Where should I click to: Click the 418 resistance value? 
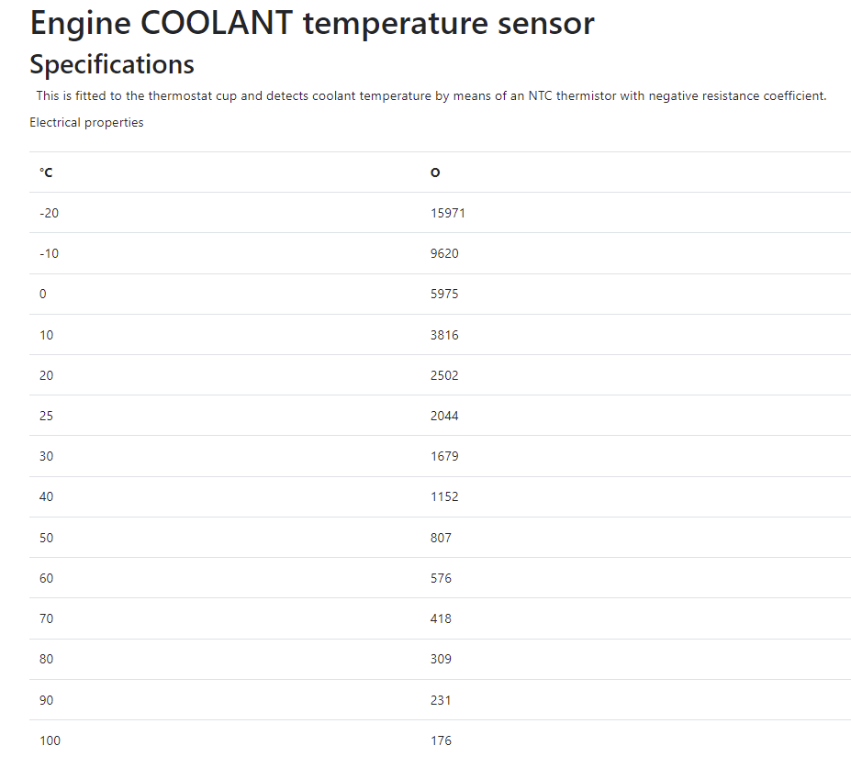click(441, 619)
